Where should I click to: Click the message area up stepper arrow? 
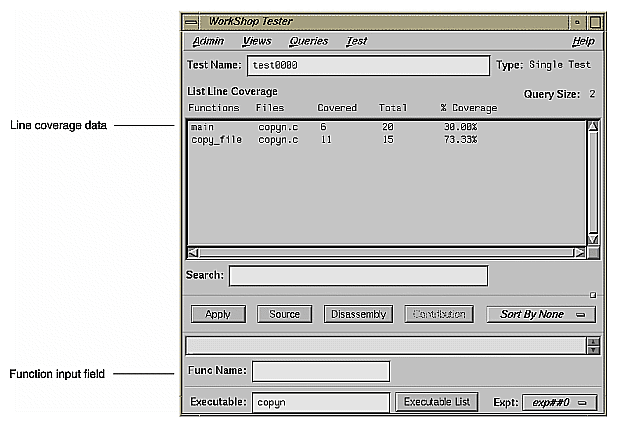(594, 341)
